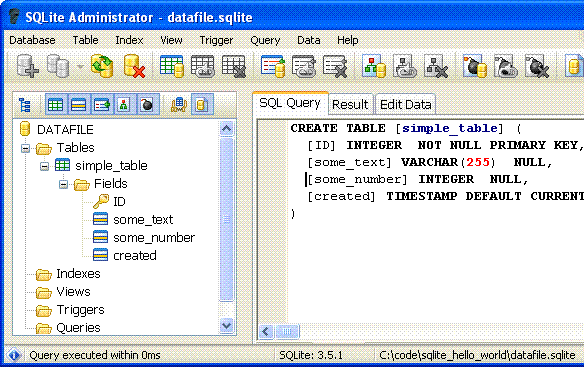Select the Views folder in tree
The width and height of the screenshot is (584, 367).
pyautogui.click(x=73, y=292)
